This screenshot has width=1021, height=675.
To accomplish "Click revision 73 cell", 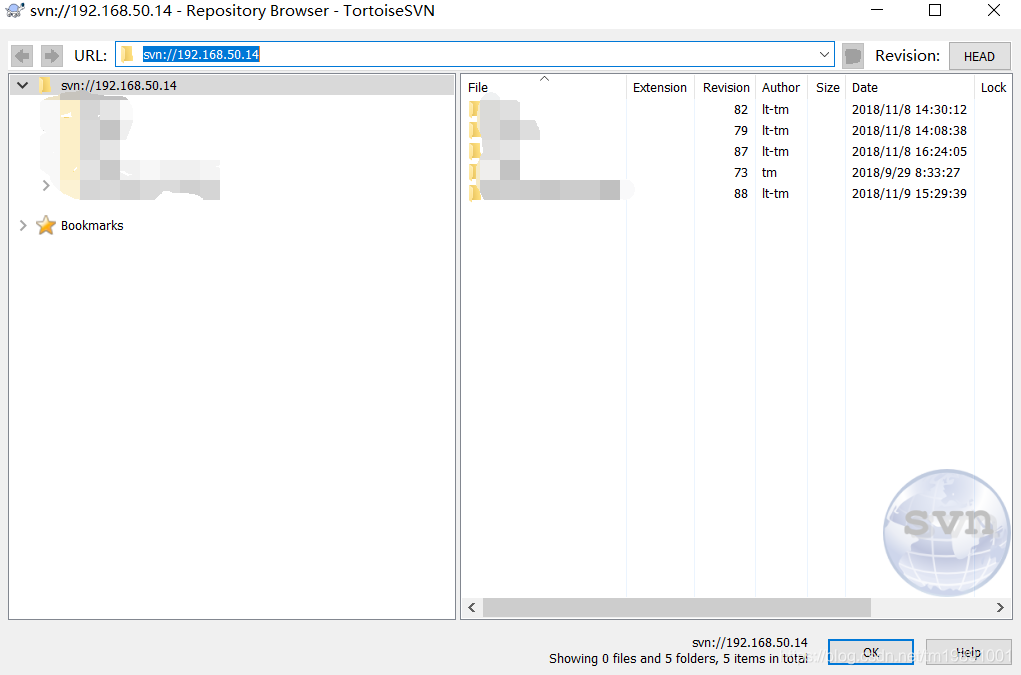I will [x=740, y=172].
